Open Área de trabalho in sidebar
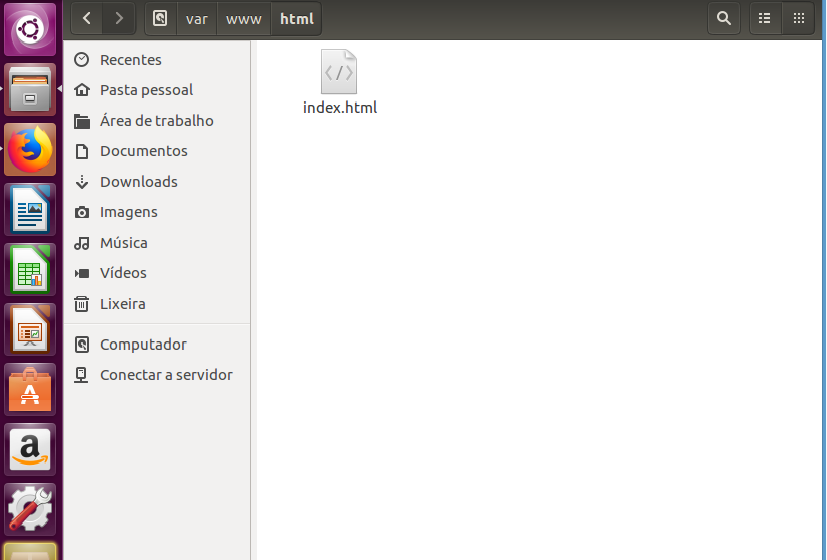827x560 pixels. [156, 121]
